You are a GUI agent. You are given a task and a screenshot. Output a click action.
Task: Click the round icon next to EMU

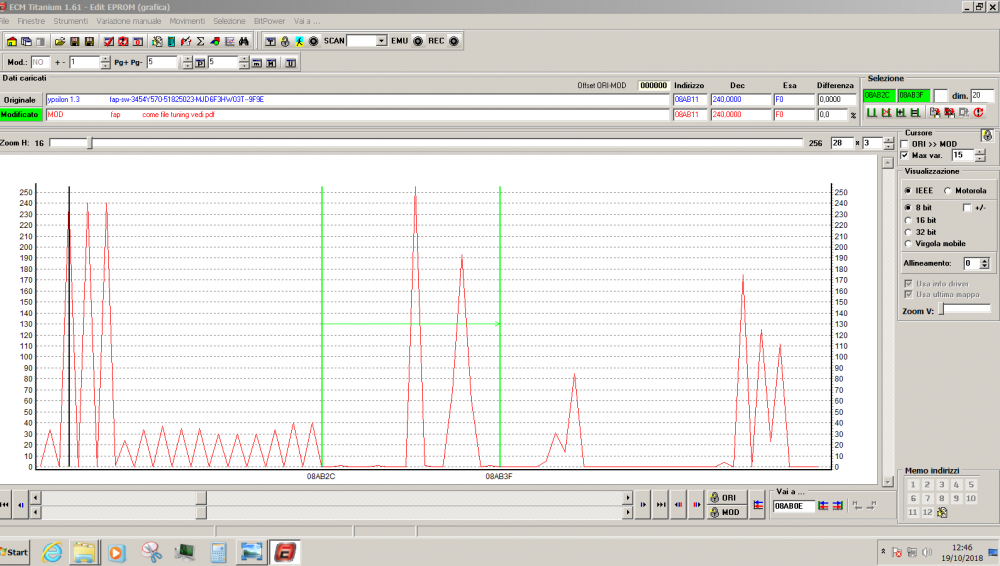(x=418, y=41)
